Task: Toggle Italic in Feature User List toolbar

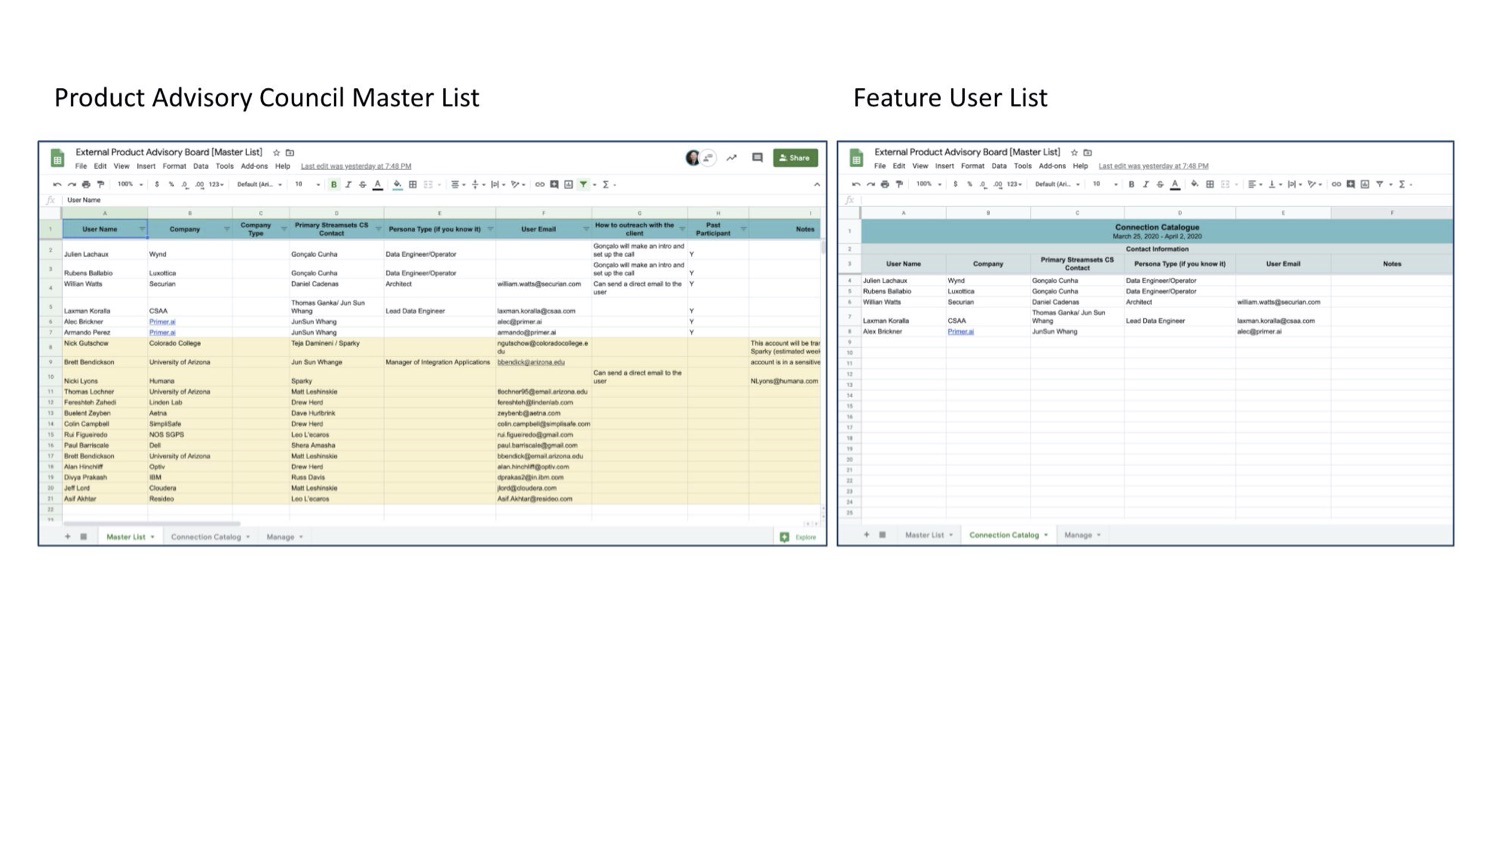Action: point(1146,184)
